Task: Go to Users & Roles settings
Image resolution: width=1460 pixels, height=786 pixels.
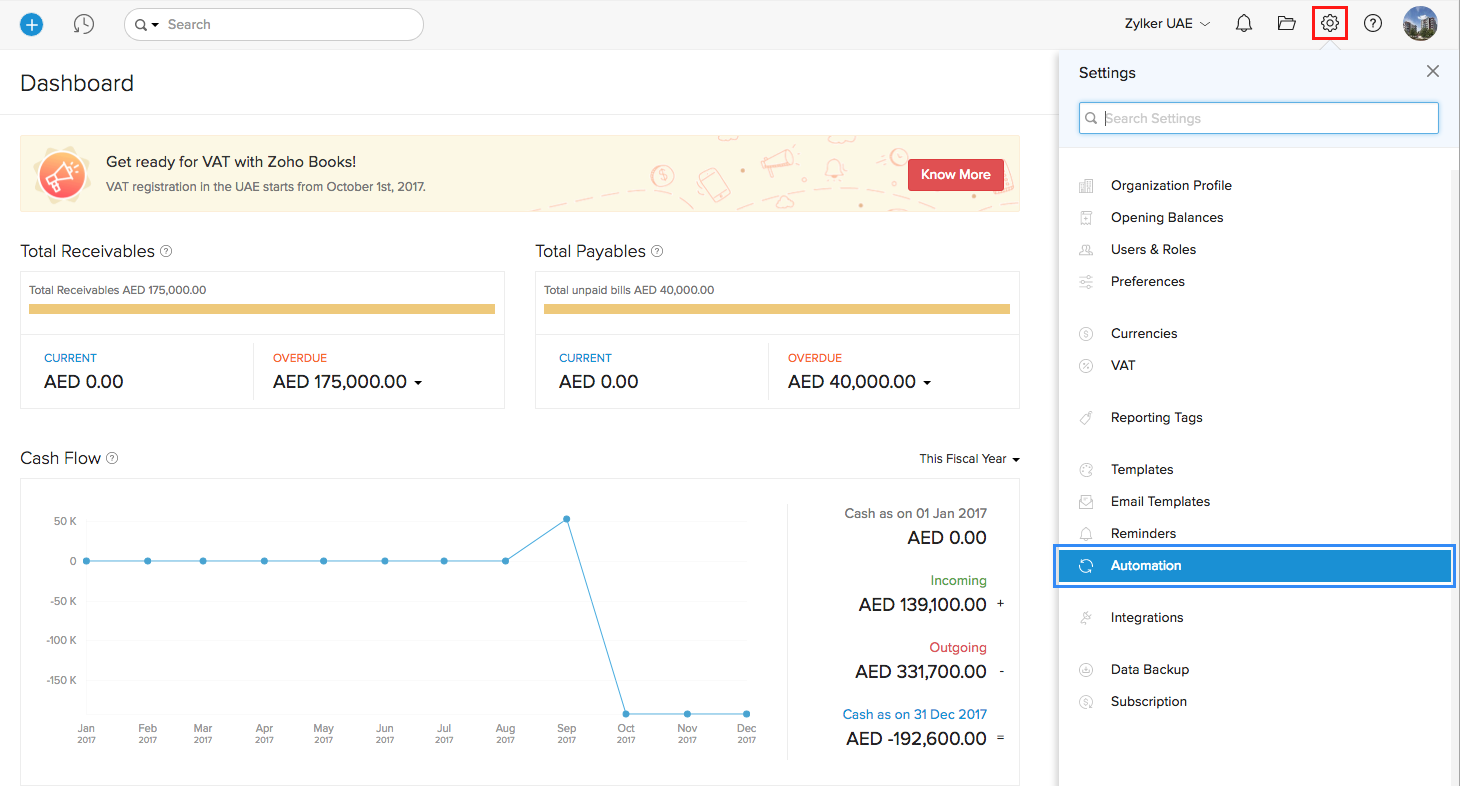Action: click(1153, 250)
